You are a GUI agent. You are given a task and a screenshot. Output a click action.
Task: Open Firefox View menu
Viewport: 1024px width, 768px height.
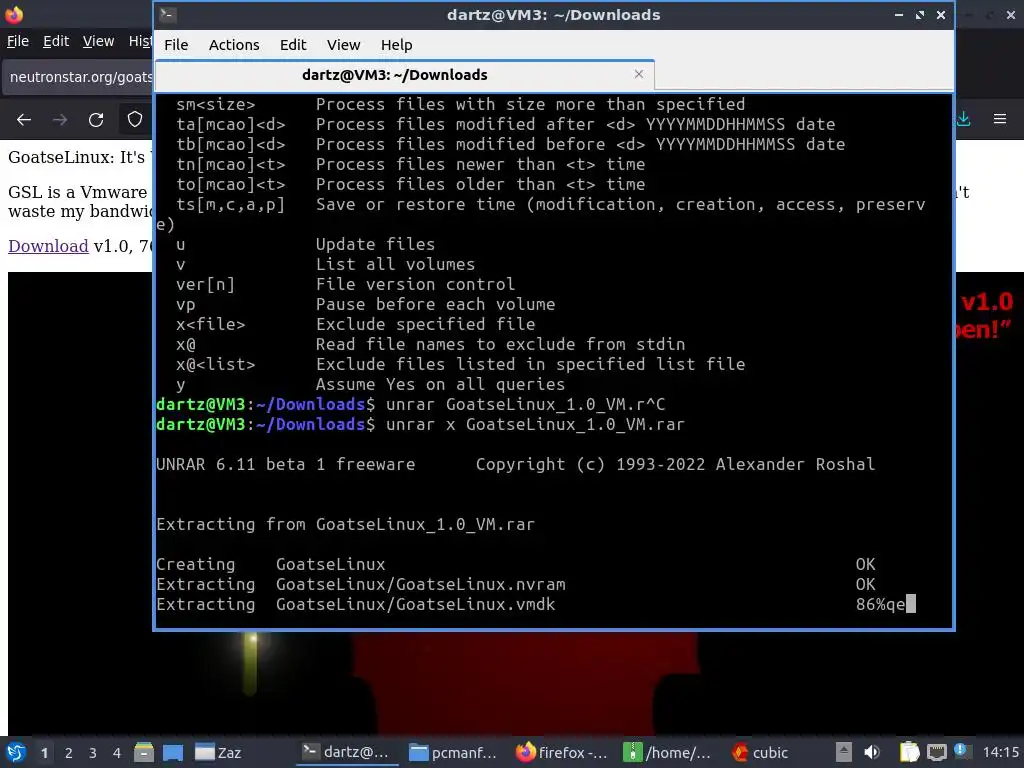click(98, 41)
